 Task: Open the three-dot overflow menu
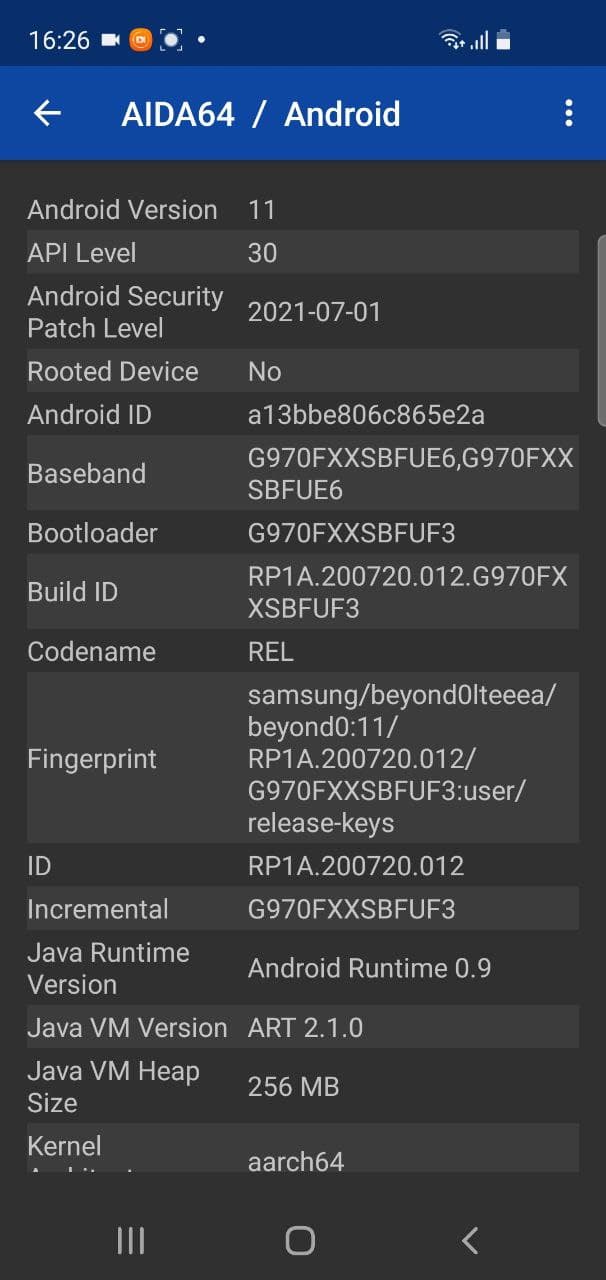click(x=568, y=114)
